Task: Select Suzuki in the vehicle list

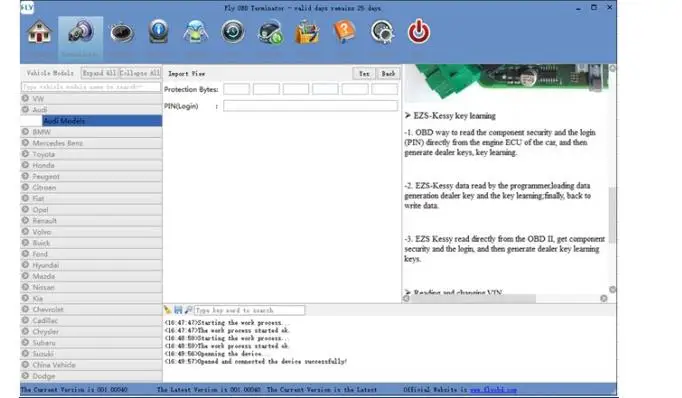Action: click(x=91, y=354)
